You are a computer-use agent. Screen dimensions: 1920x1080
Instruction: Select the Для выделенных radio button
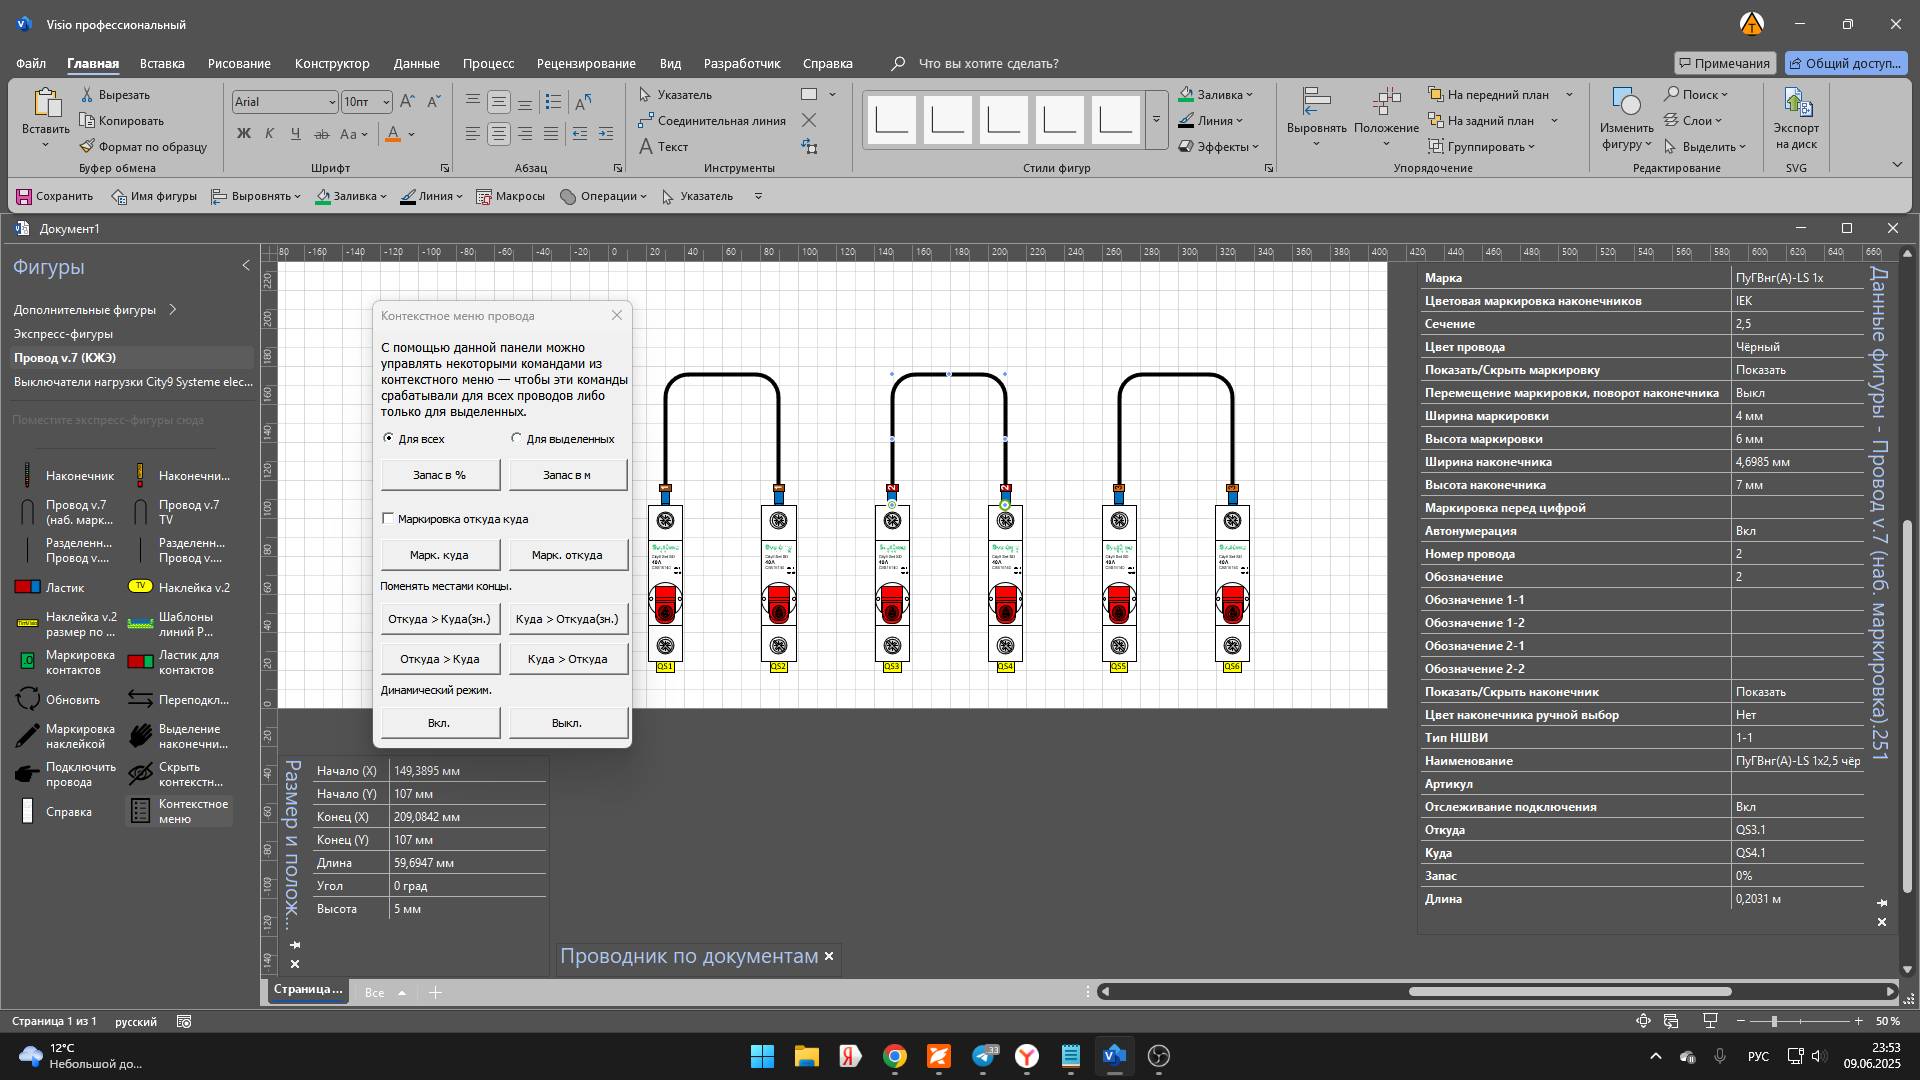tap(517, 438)
